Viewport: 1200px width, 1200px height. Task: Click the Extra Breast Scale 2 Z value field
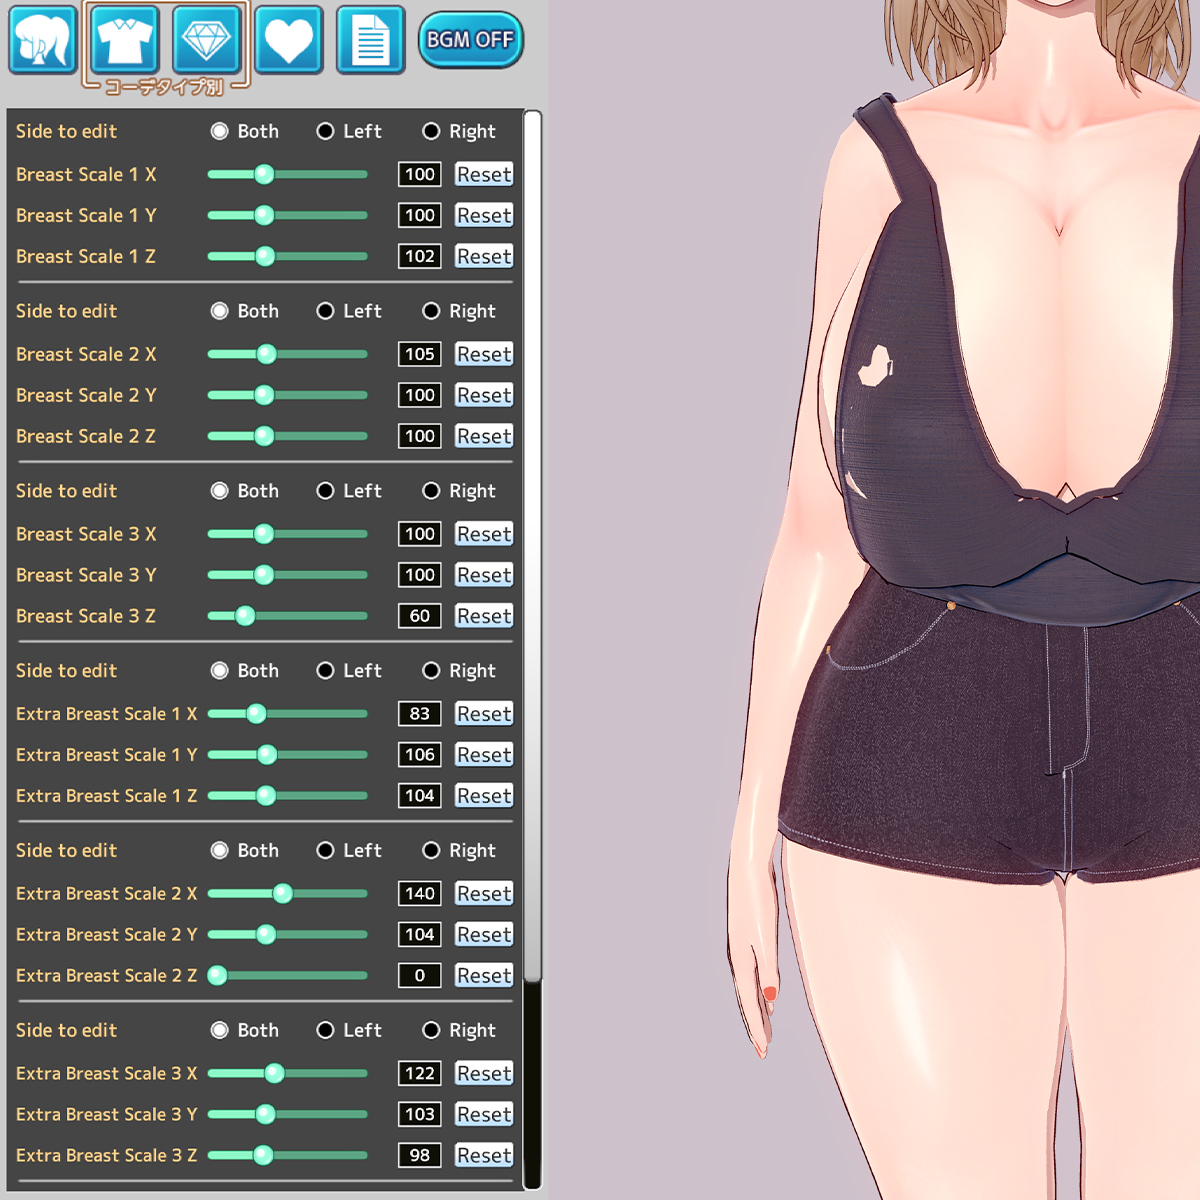(x=420, y=975)
